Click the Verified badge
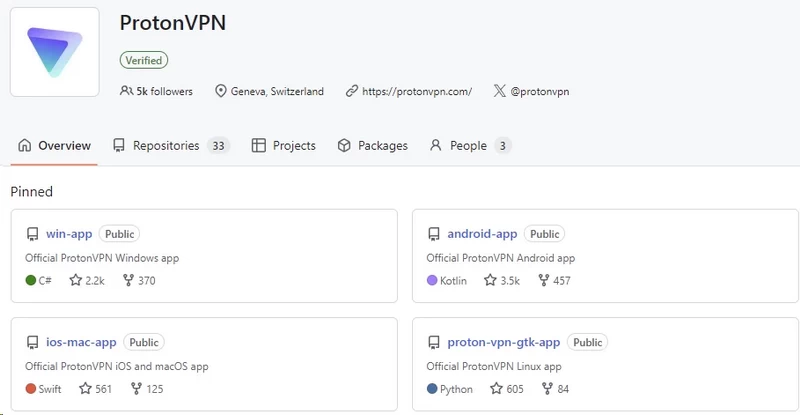This screenshot has height=415, width=800. [144, 60]
